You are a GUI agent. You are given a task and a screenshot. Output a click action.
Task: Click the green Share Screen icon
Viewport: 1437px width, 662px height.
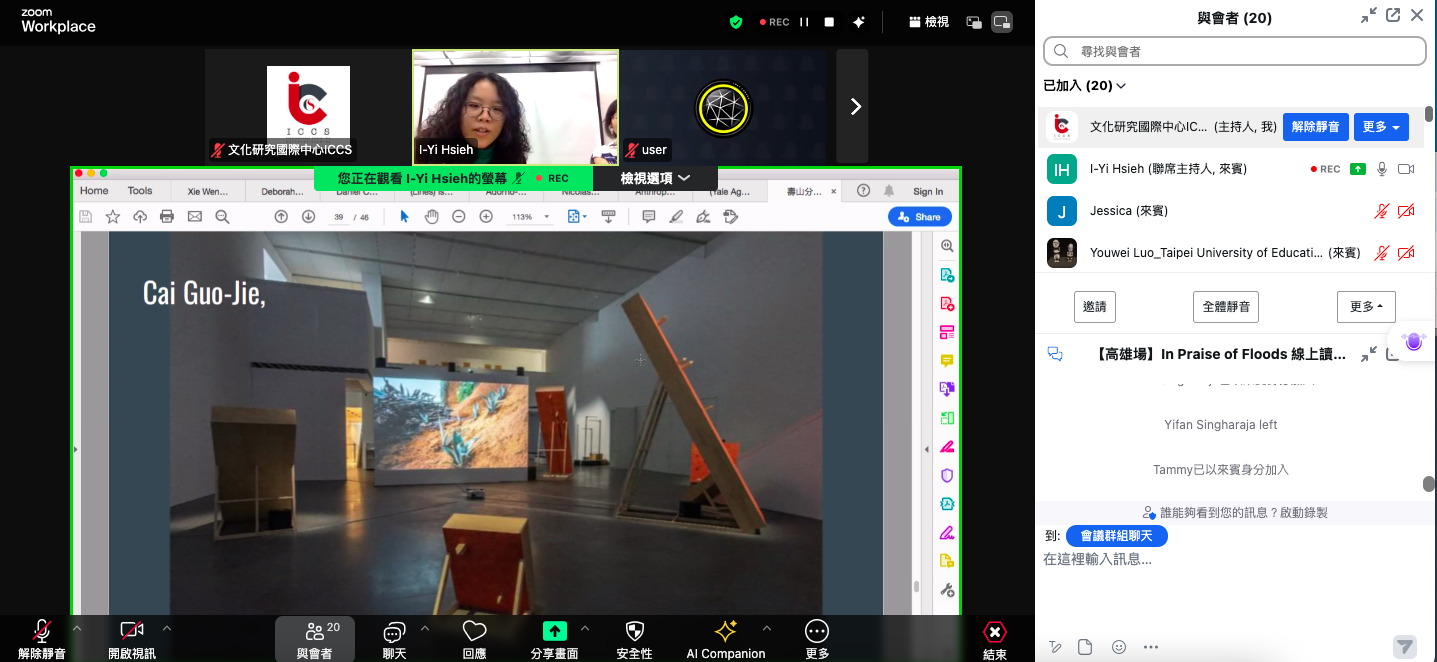coord(554,631)
